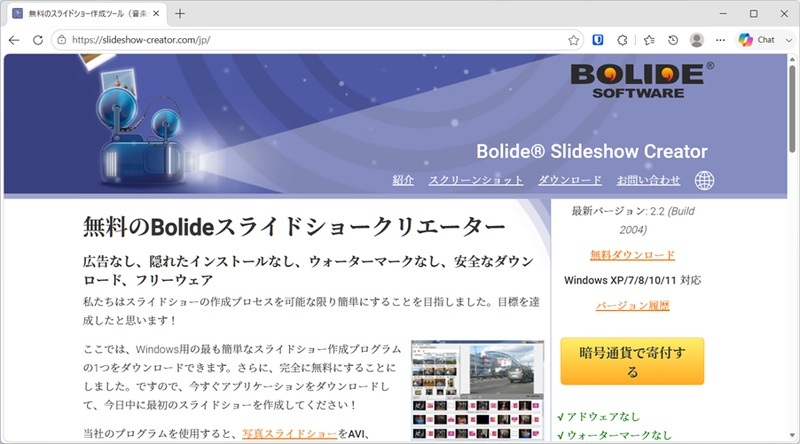Close the slideshow creator tab

[x=156, y=14]
